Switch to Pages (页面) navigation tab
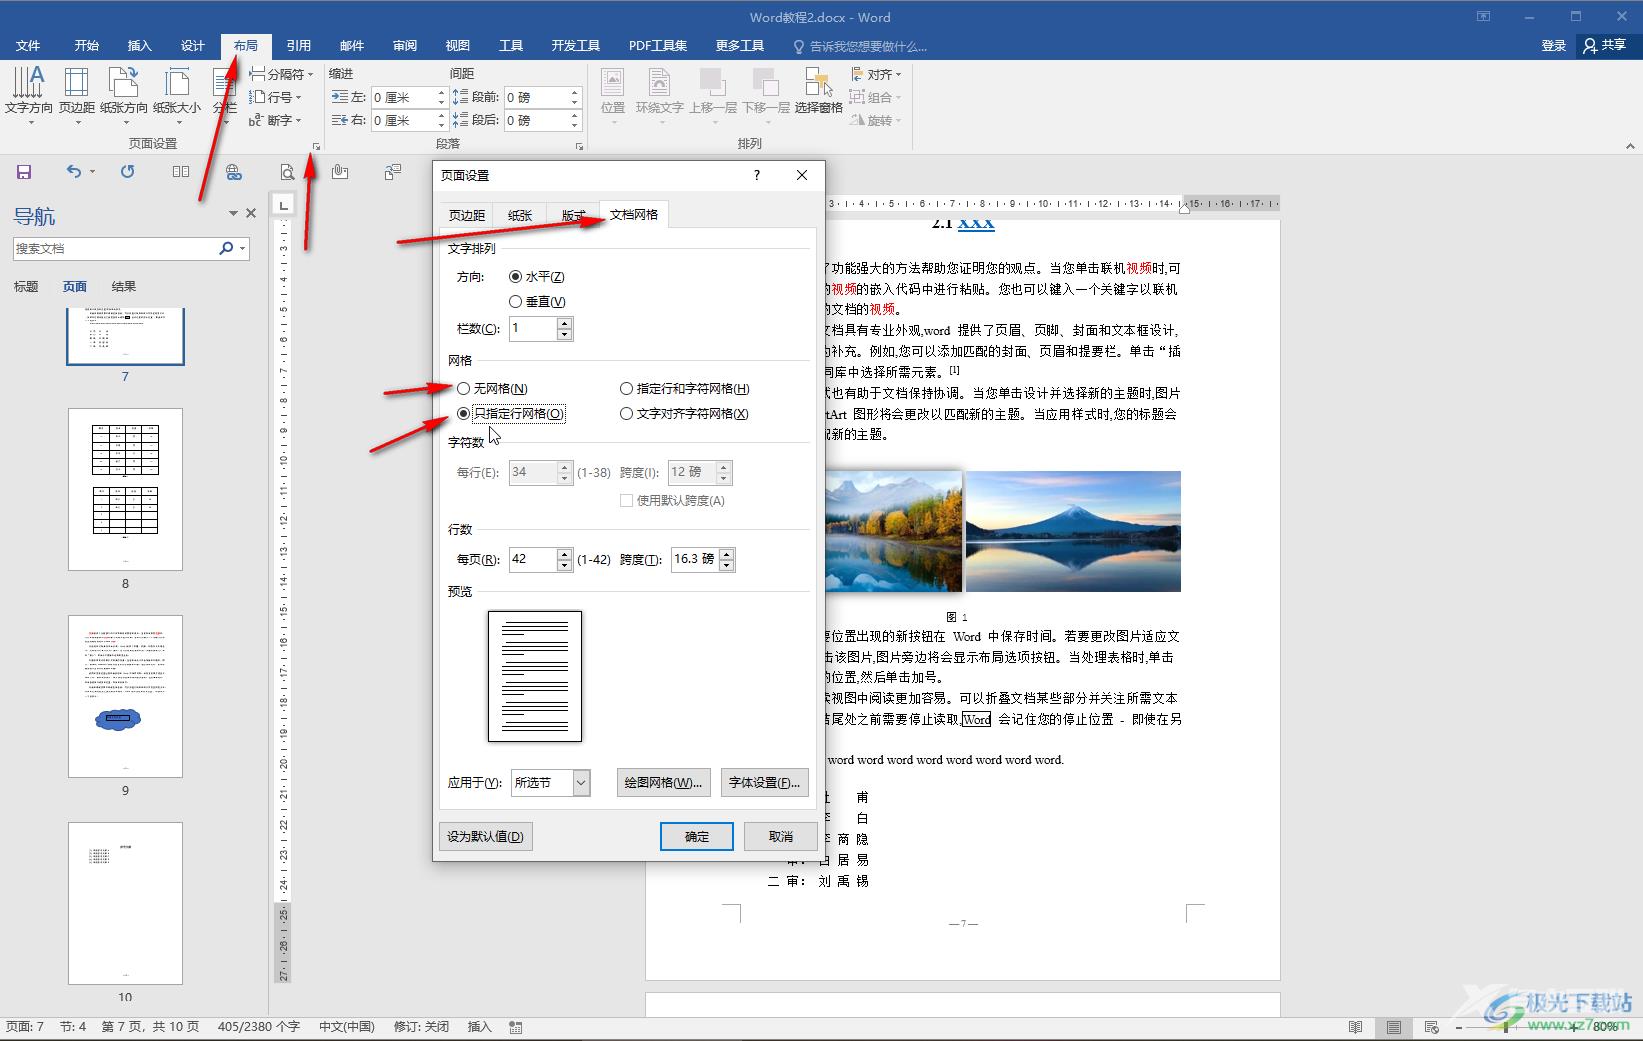 [75, 286]
